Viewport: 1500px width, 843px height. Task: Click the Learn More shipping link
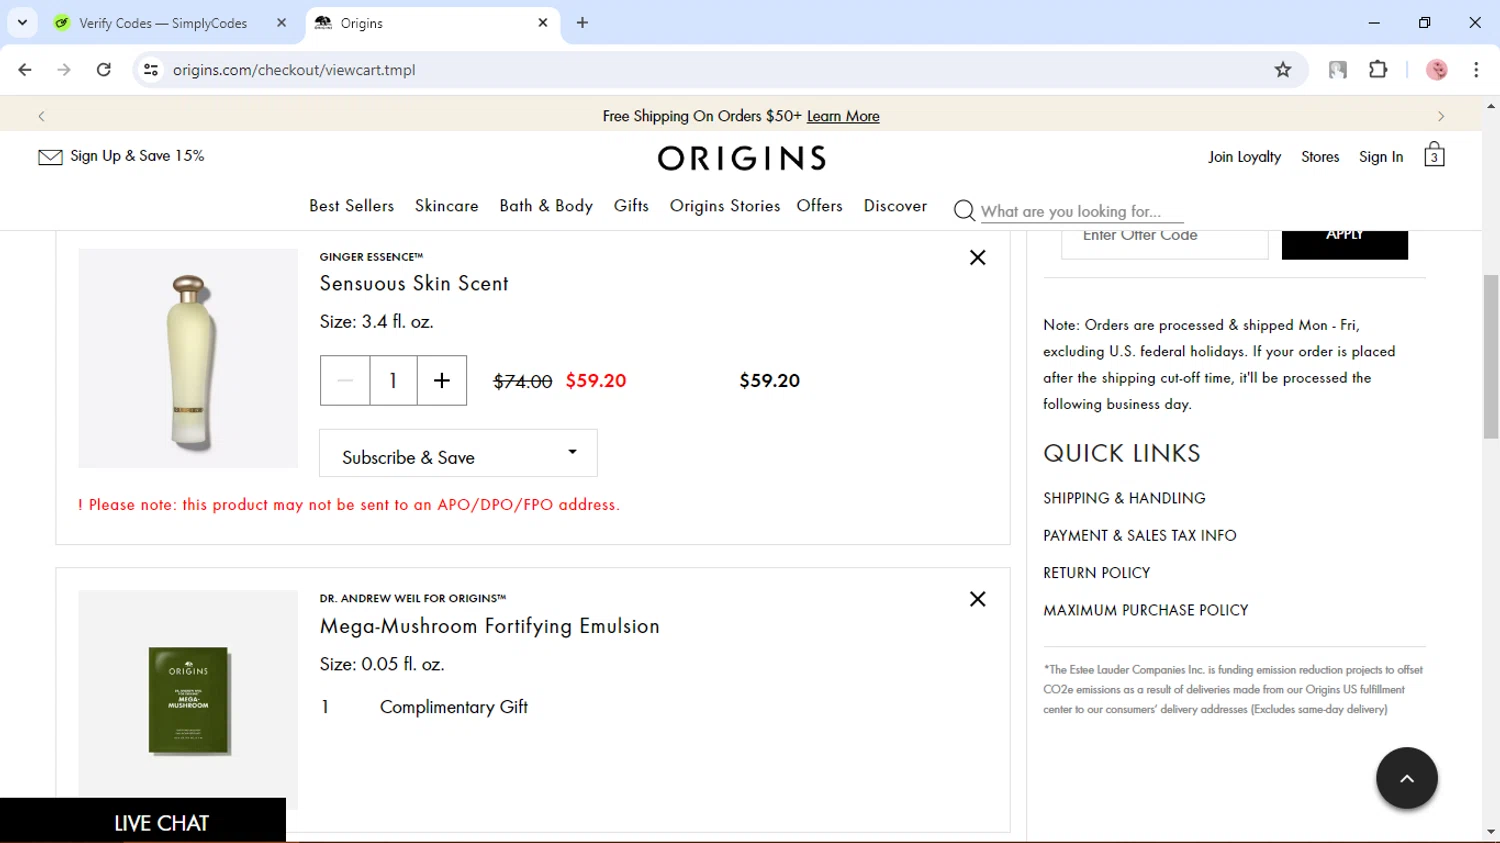click(843, 116)
